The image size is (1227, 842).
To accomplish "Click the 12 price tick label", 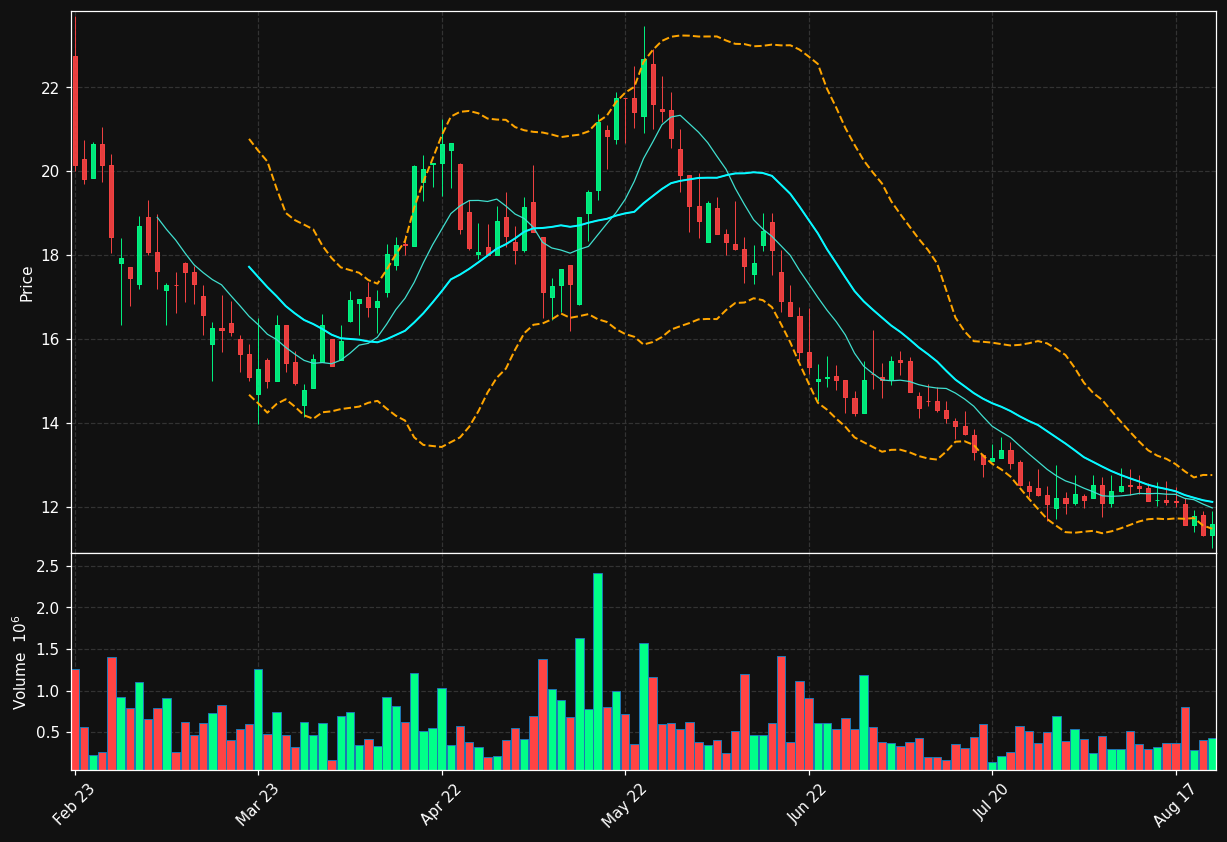I will coord(51,508).
